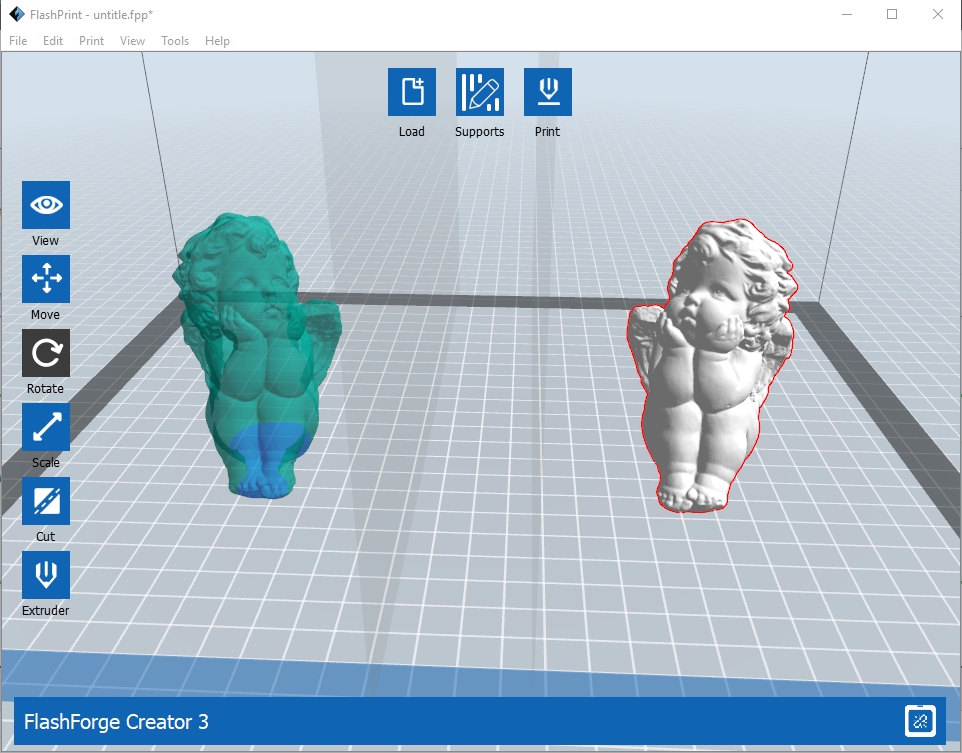Activate the Move tool
The height and width of the screenshot is (753, 962).
[x=46, y=279]
